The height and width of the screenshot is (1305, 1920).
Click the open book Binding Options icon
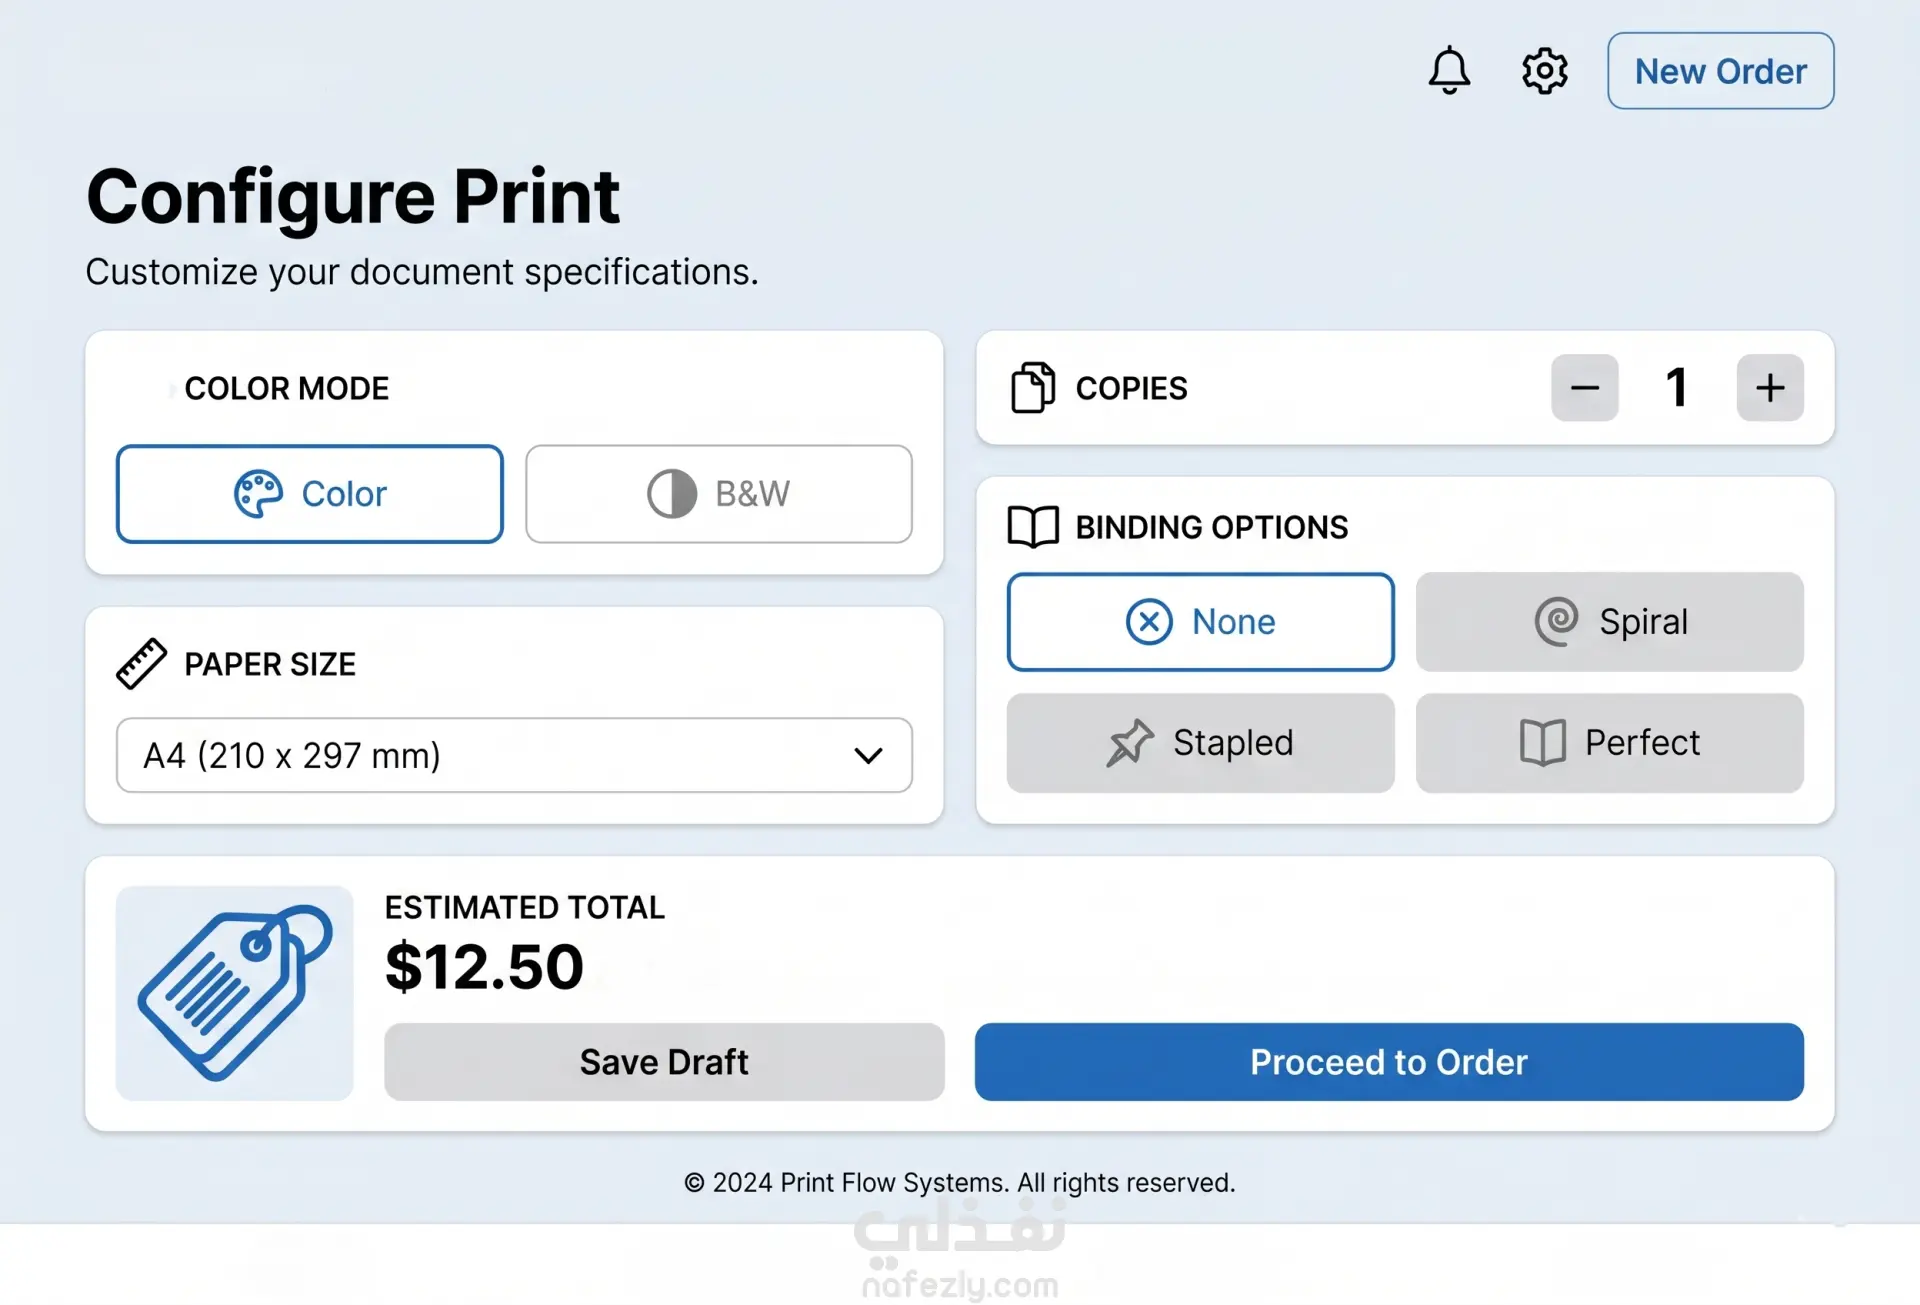click(x=1032, y=527)
